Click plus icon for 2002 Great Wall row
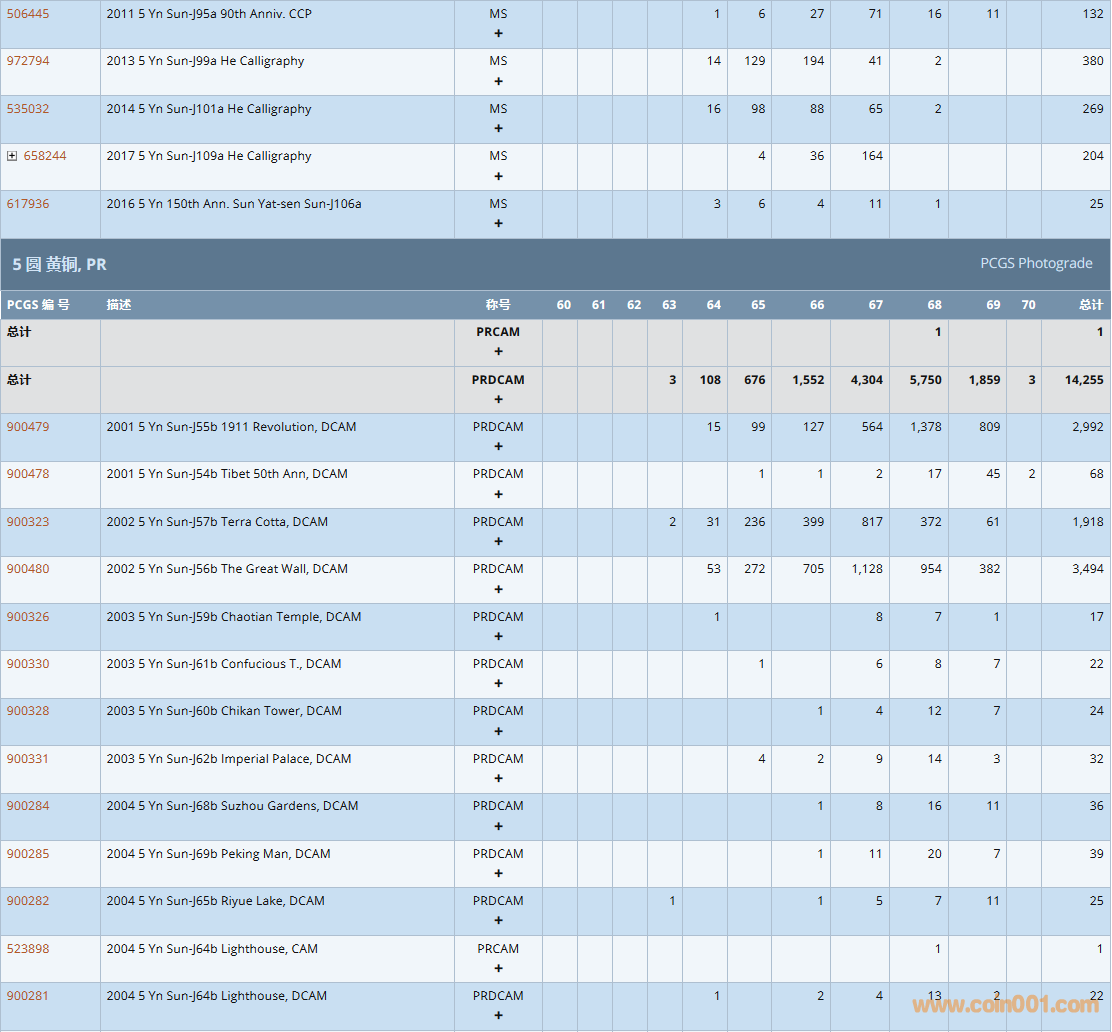The image size is (1112, 1032). (x=498, y=589)
